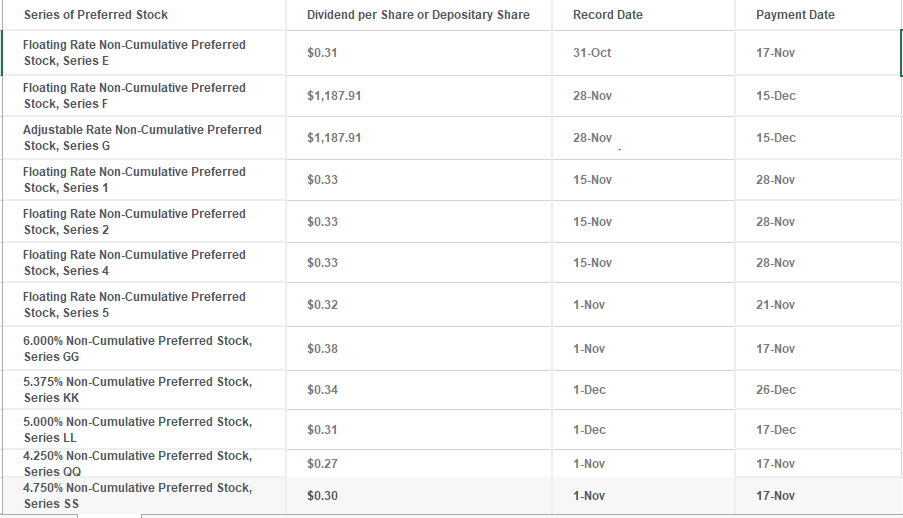Image resolution: width=903 pixels, height=518 pixels.
Task: Click the Floating Rate Series E stock name
Action: point(134,53)
